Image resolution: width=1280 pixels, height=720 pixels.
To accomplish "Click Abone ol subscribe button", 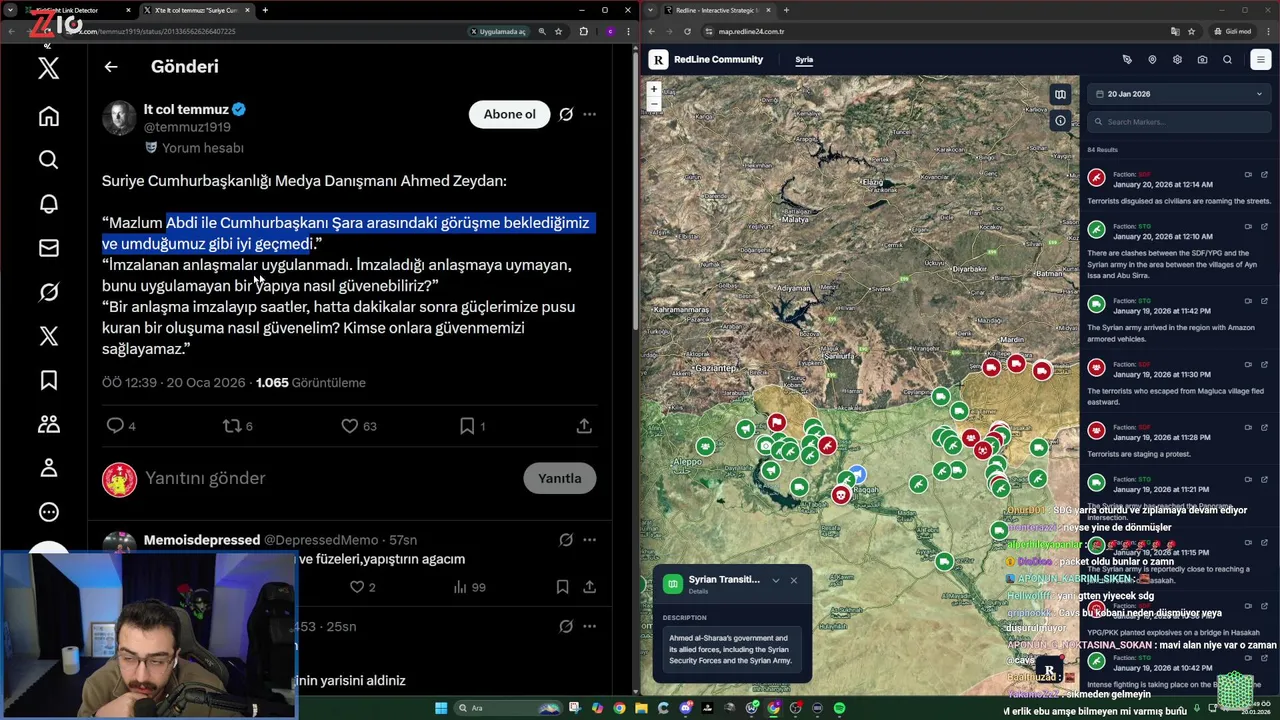I will point(509,114).
